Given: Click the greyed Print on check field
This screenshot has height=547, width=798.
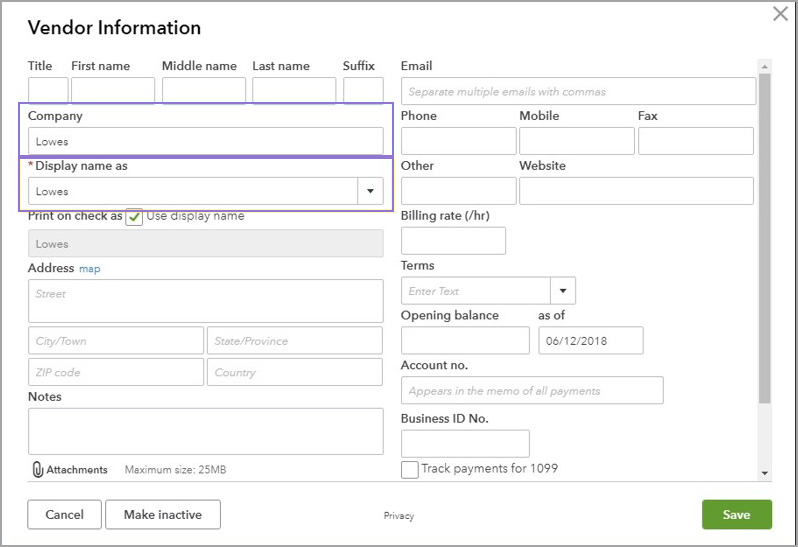Looking at the screenshot, I should [206, 243].
